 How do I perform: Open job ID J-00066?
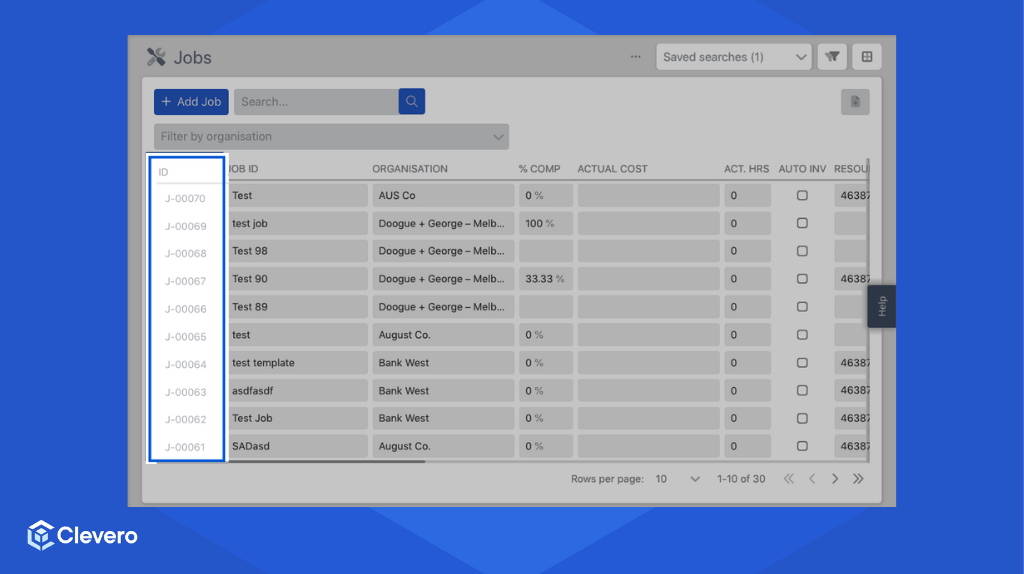tap(185, 309)
